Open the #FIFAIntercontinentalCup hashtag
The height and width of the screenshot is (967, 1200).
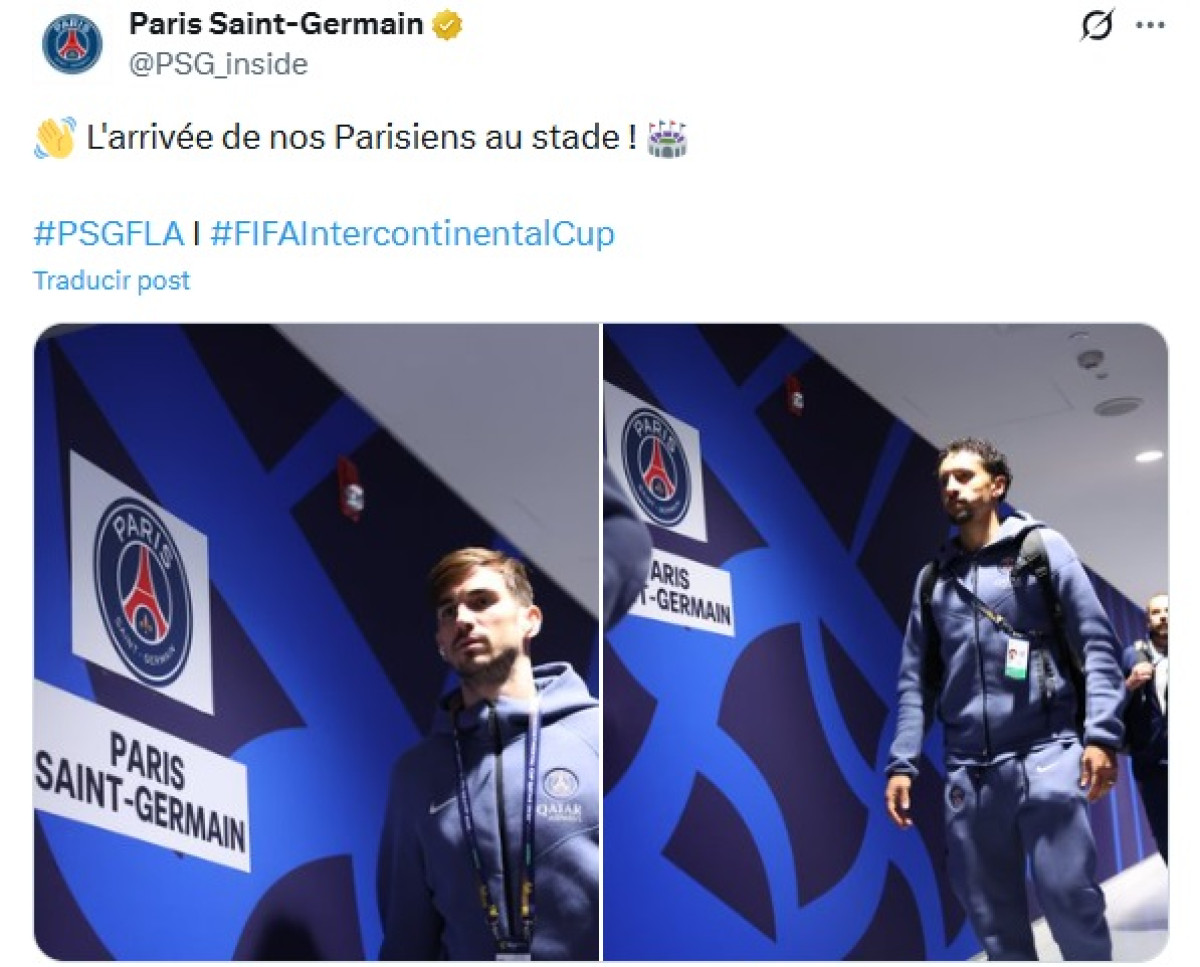[412, 234]
